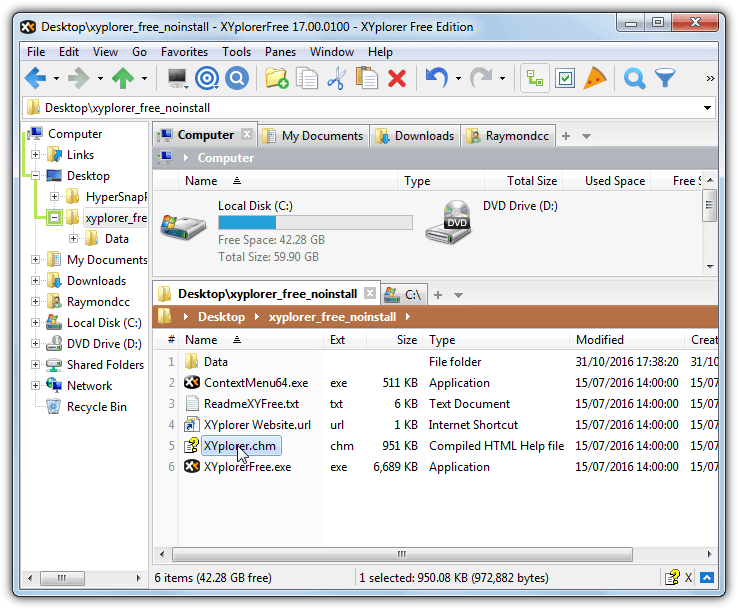Screen dimensions: 738x608
Task: Click the Hotlist target icon
Action: pos(207,78)
